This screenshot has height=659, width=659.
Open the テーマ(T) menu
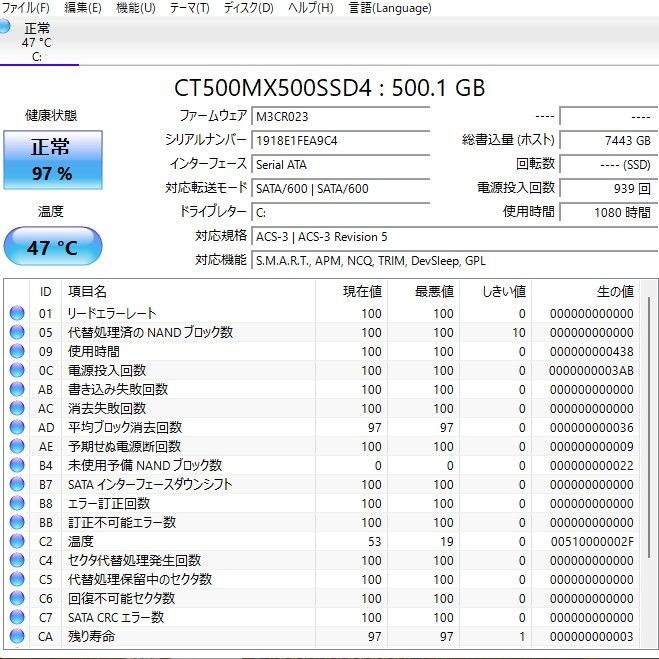pos(189,8)
